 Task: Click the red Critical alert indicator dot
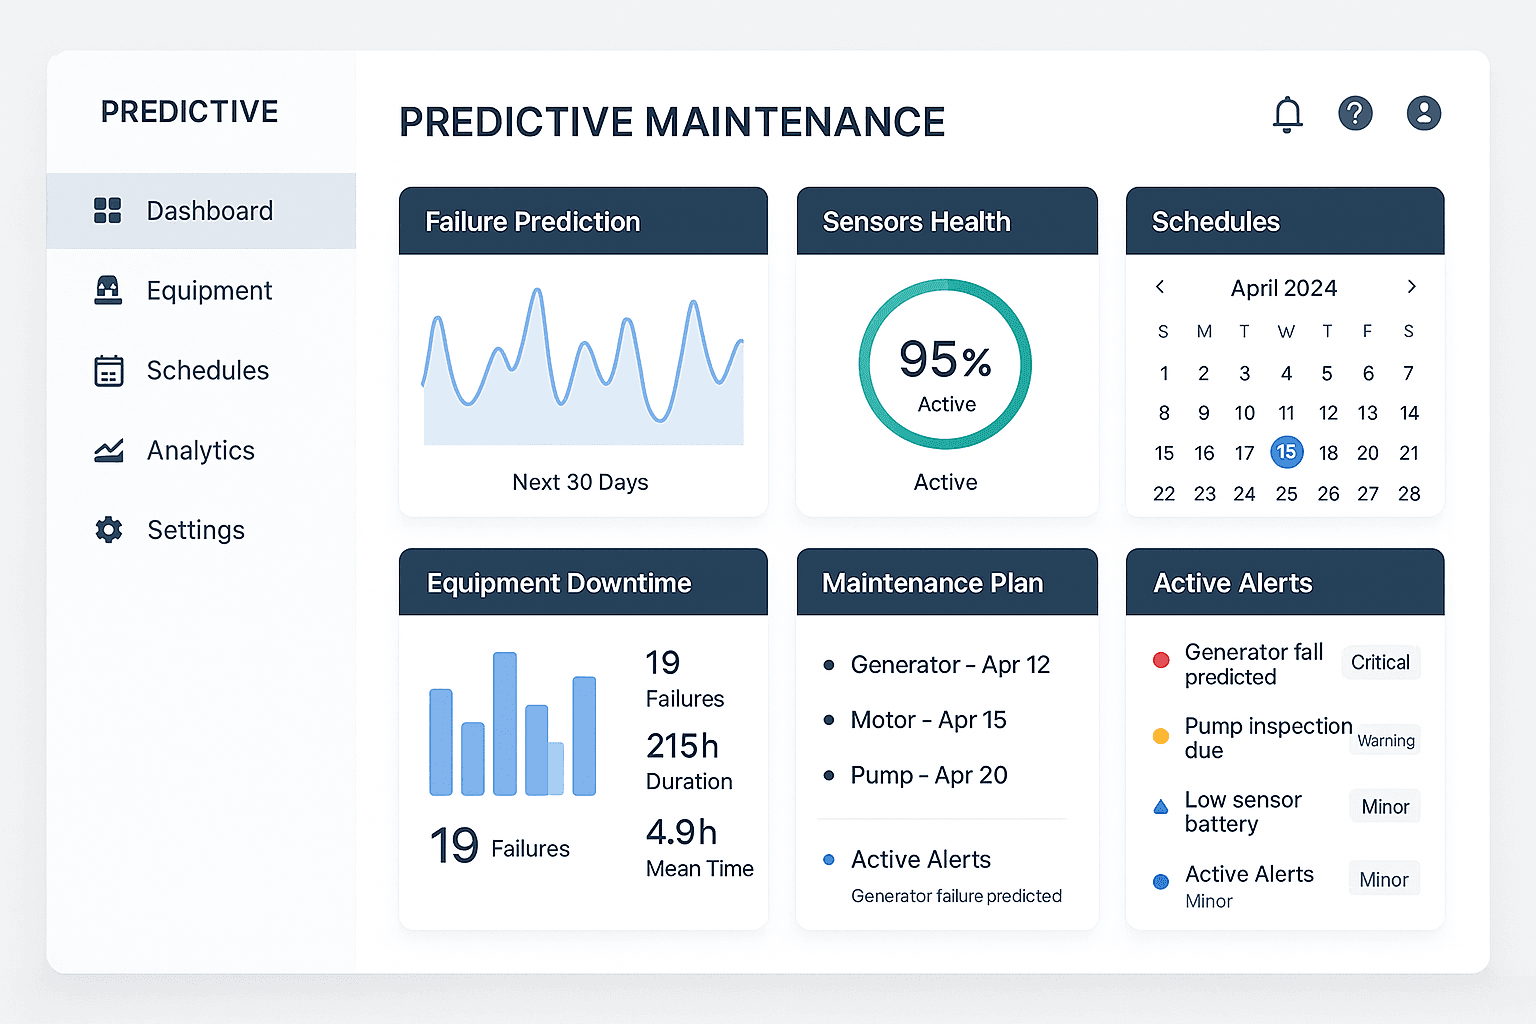coord(1161,660)
